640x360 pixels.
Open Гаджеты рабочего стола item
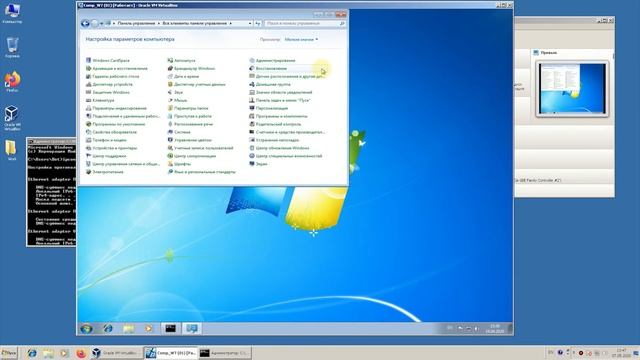(112, 76)
